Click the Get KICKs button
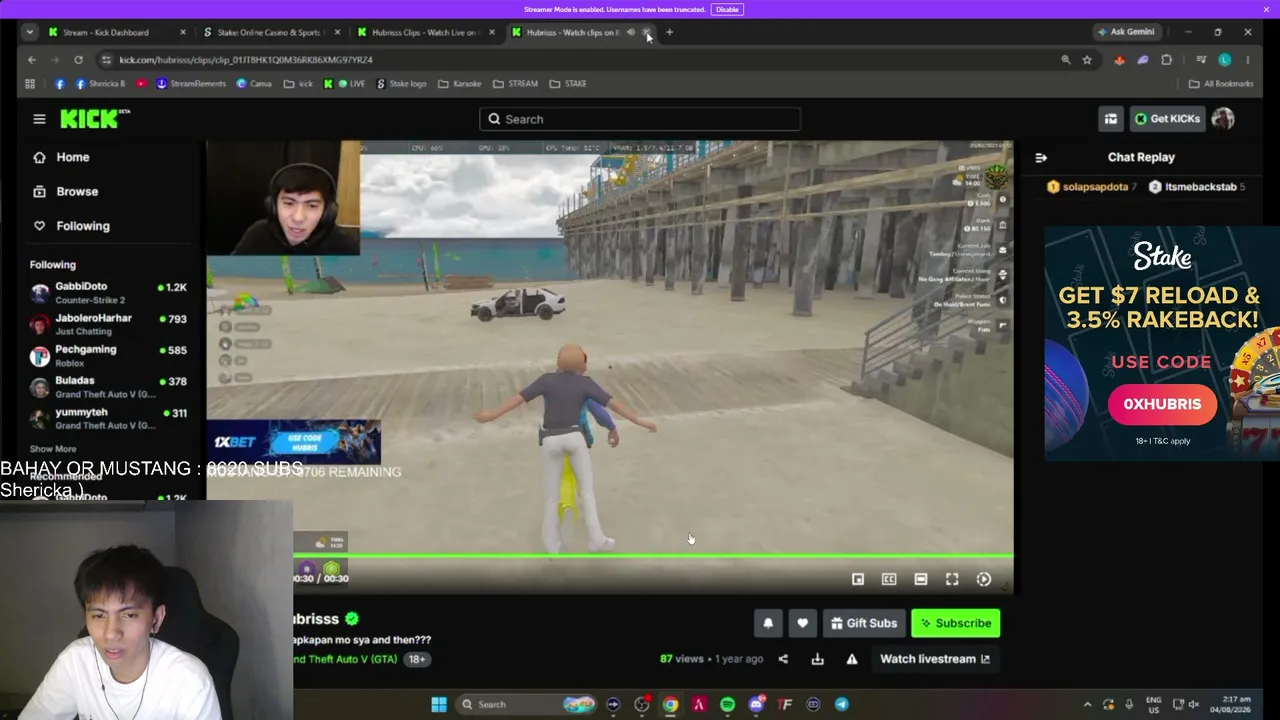This screenshot has height=720, width=1280. click(1166, 119)
